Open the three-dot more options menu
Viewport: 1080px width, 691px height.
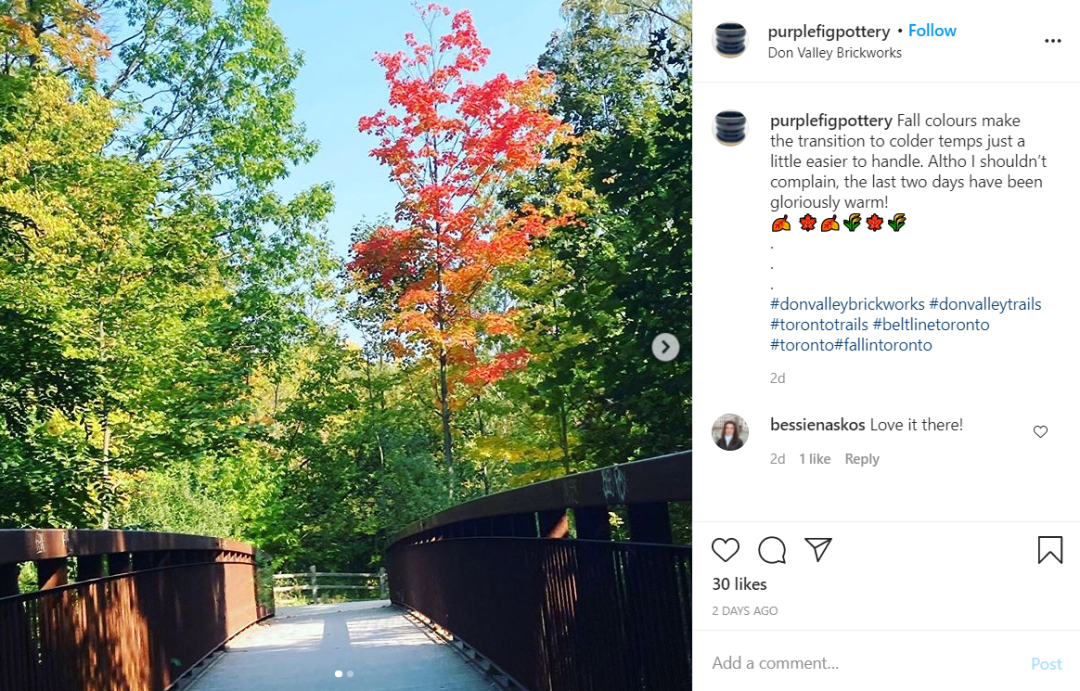1052,41
